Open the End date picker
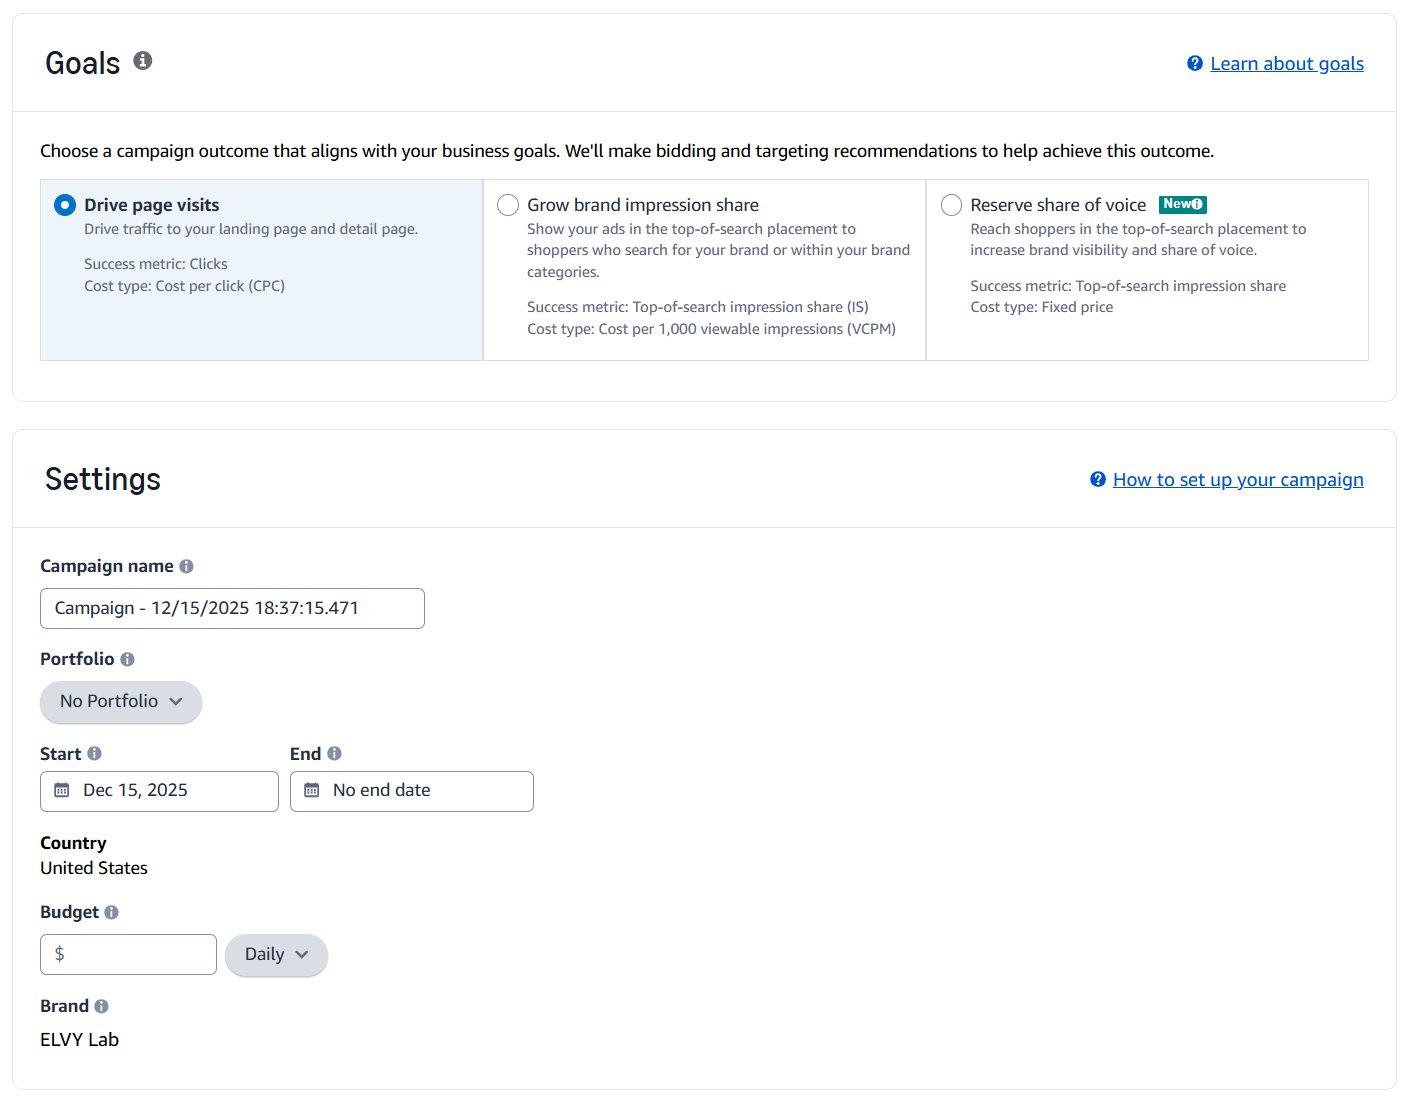 click(411, 790)
